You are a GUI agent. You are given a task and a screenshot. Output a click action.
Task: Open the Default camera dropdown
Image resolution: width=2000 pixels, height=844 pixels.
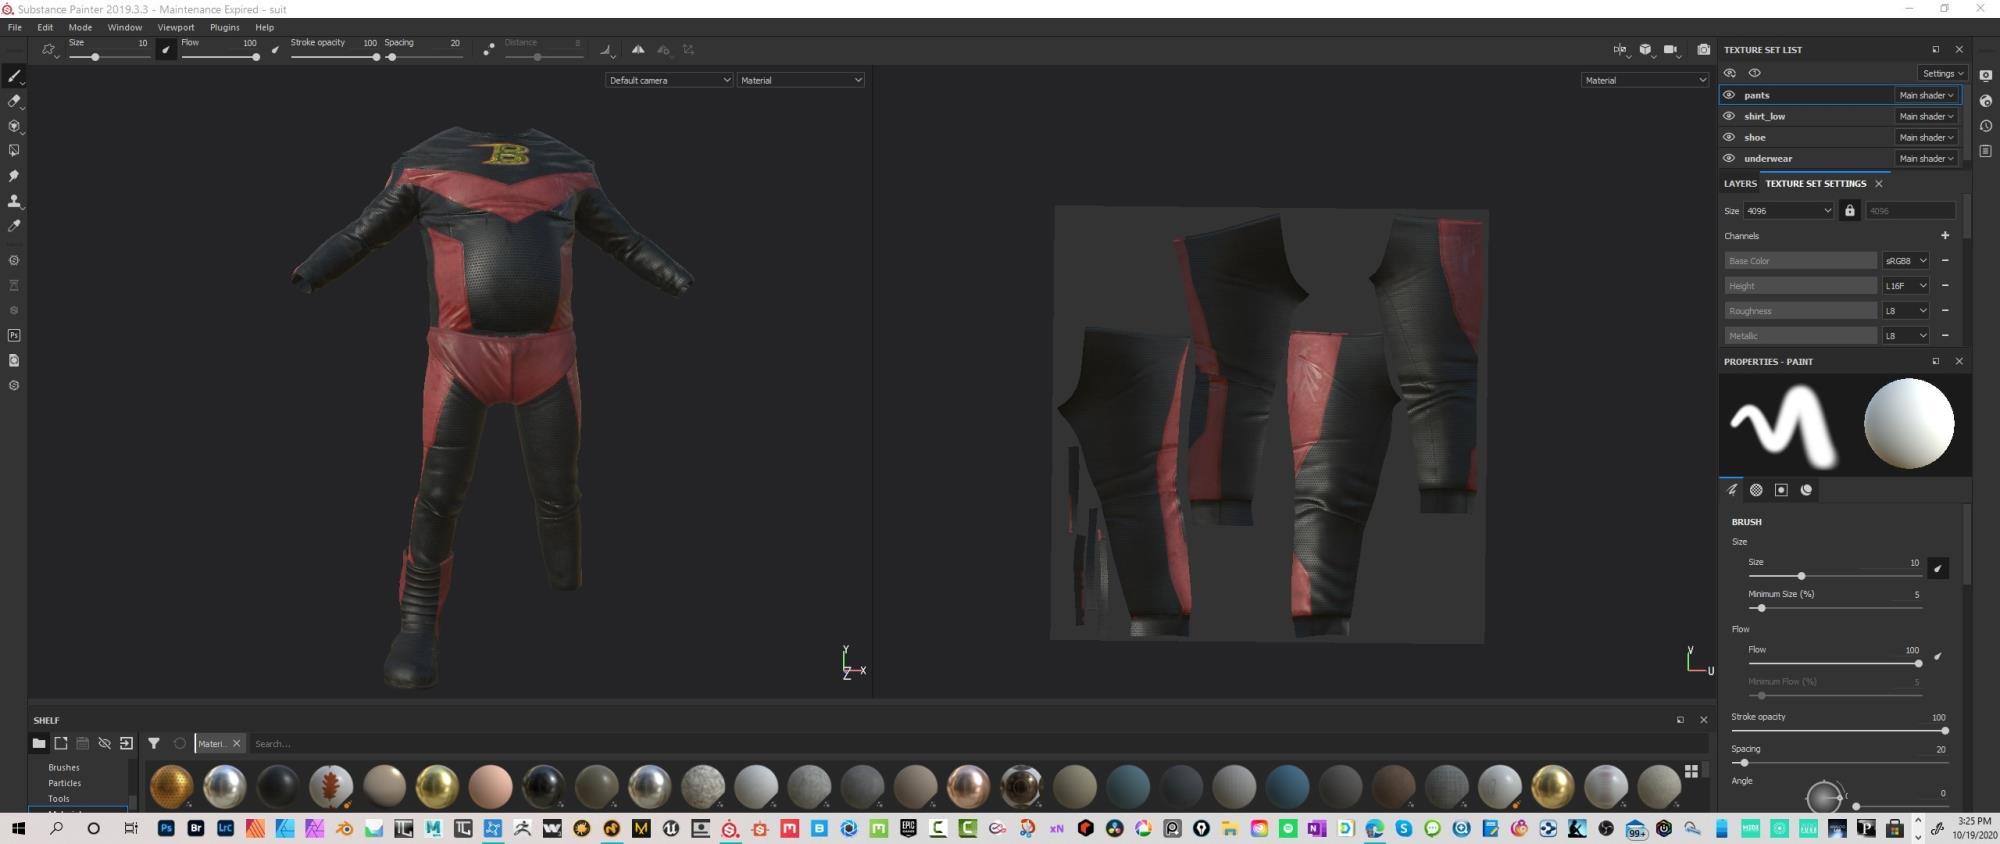point(669,80)
